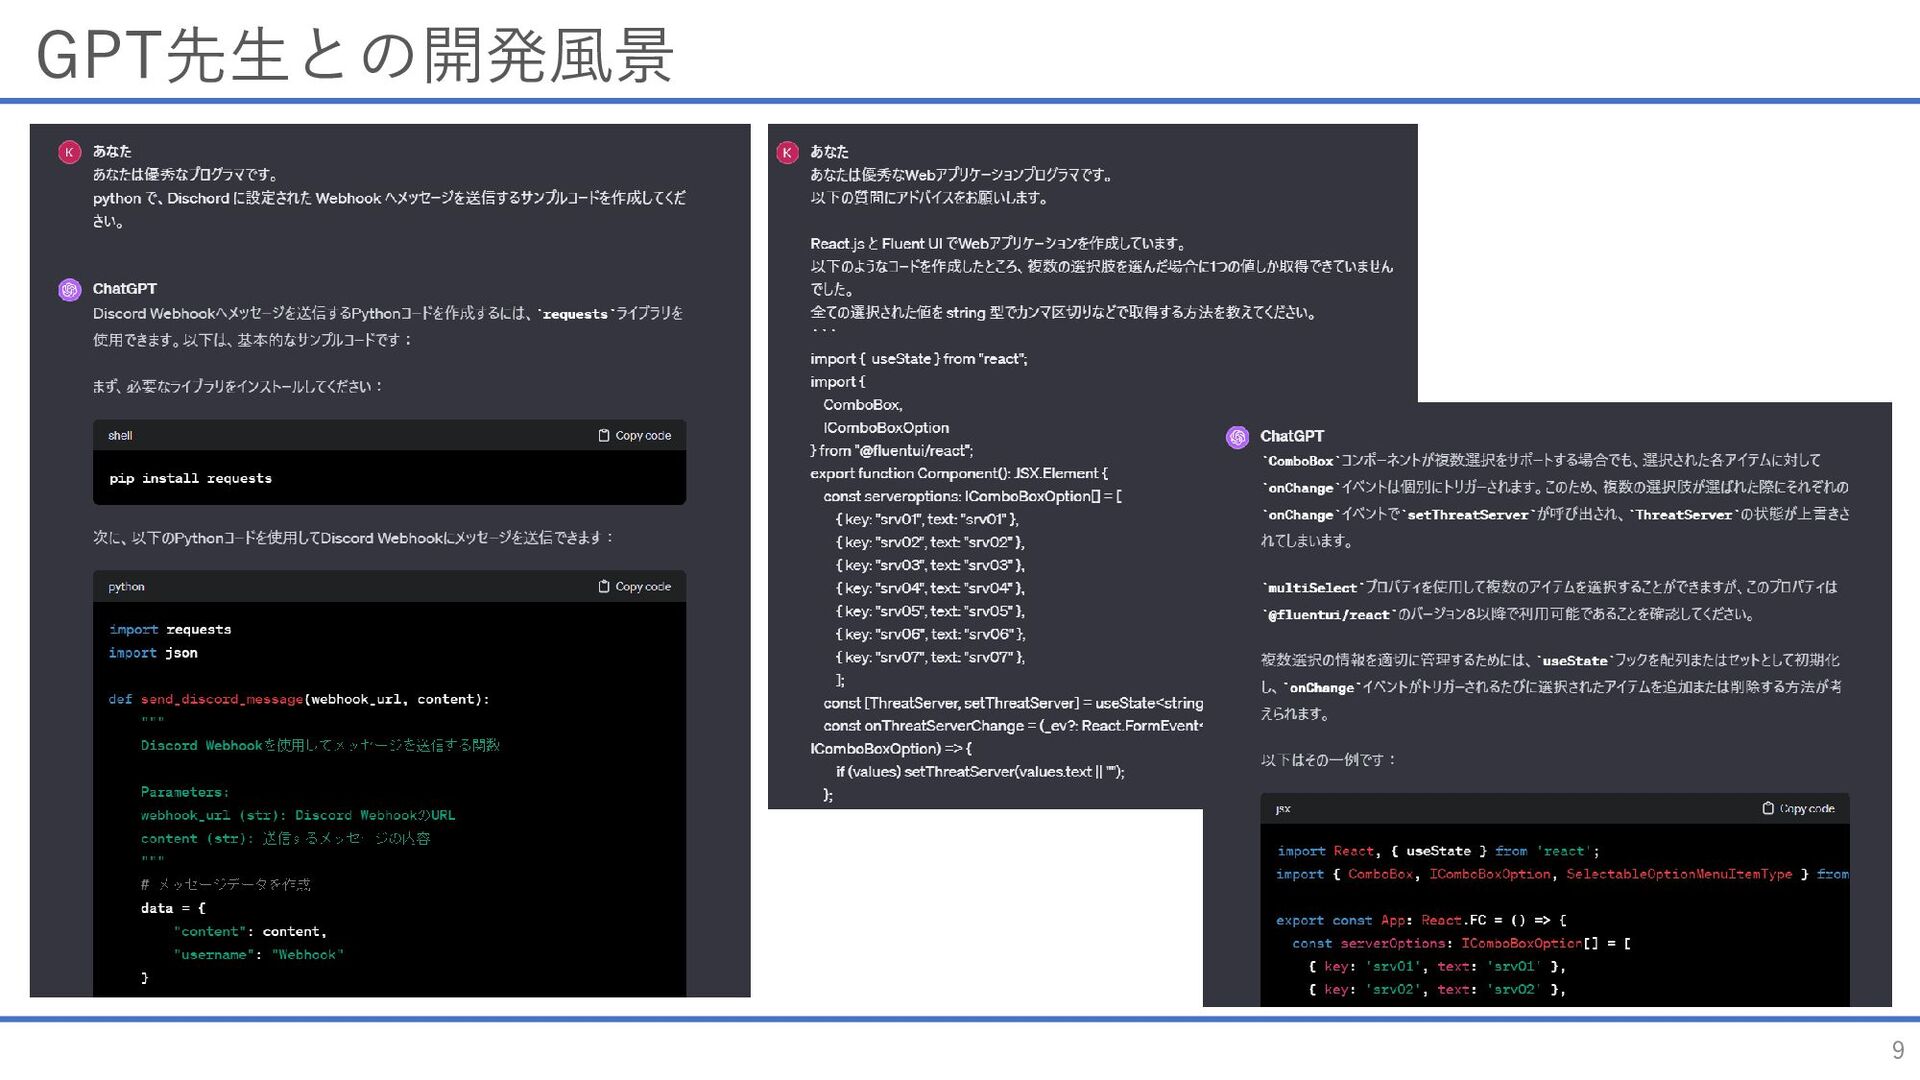Click 'if (values) setThreatServer' line
This screenshot has height=1080, width=1920.
980,773
